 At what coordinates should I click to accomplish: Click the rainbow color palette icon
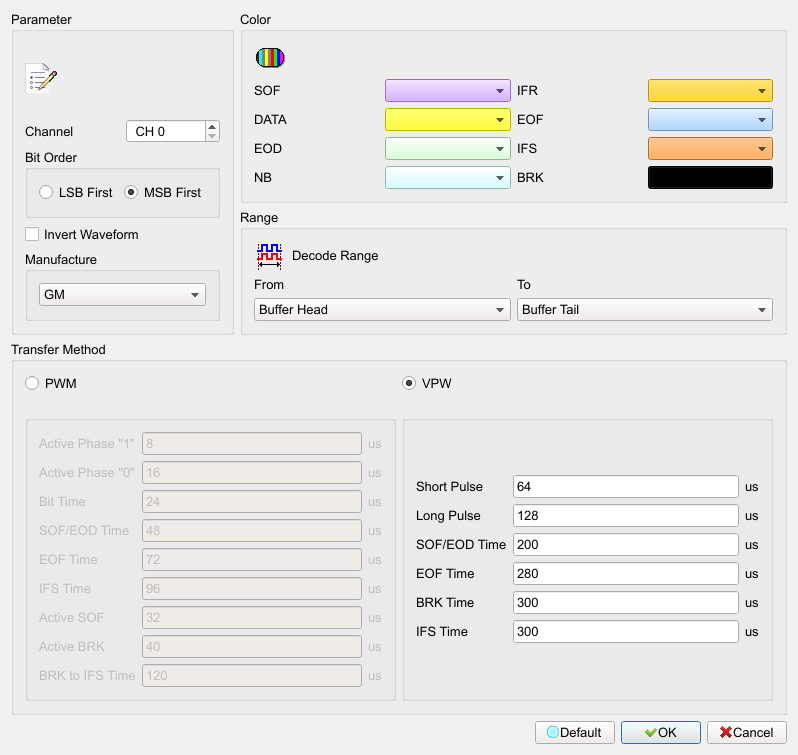click(x=270, y=57)
